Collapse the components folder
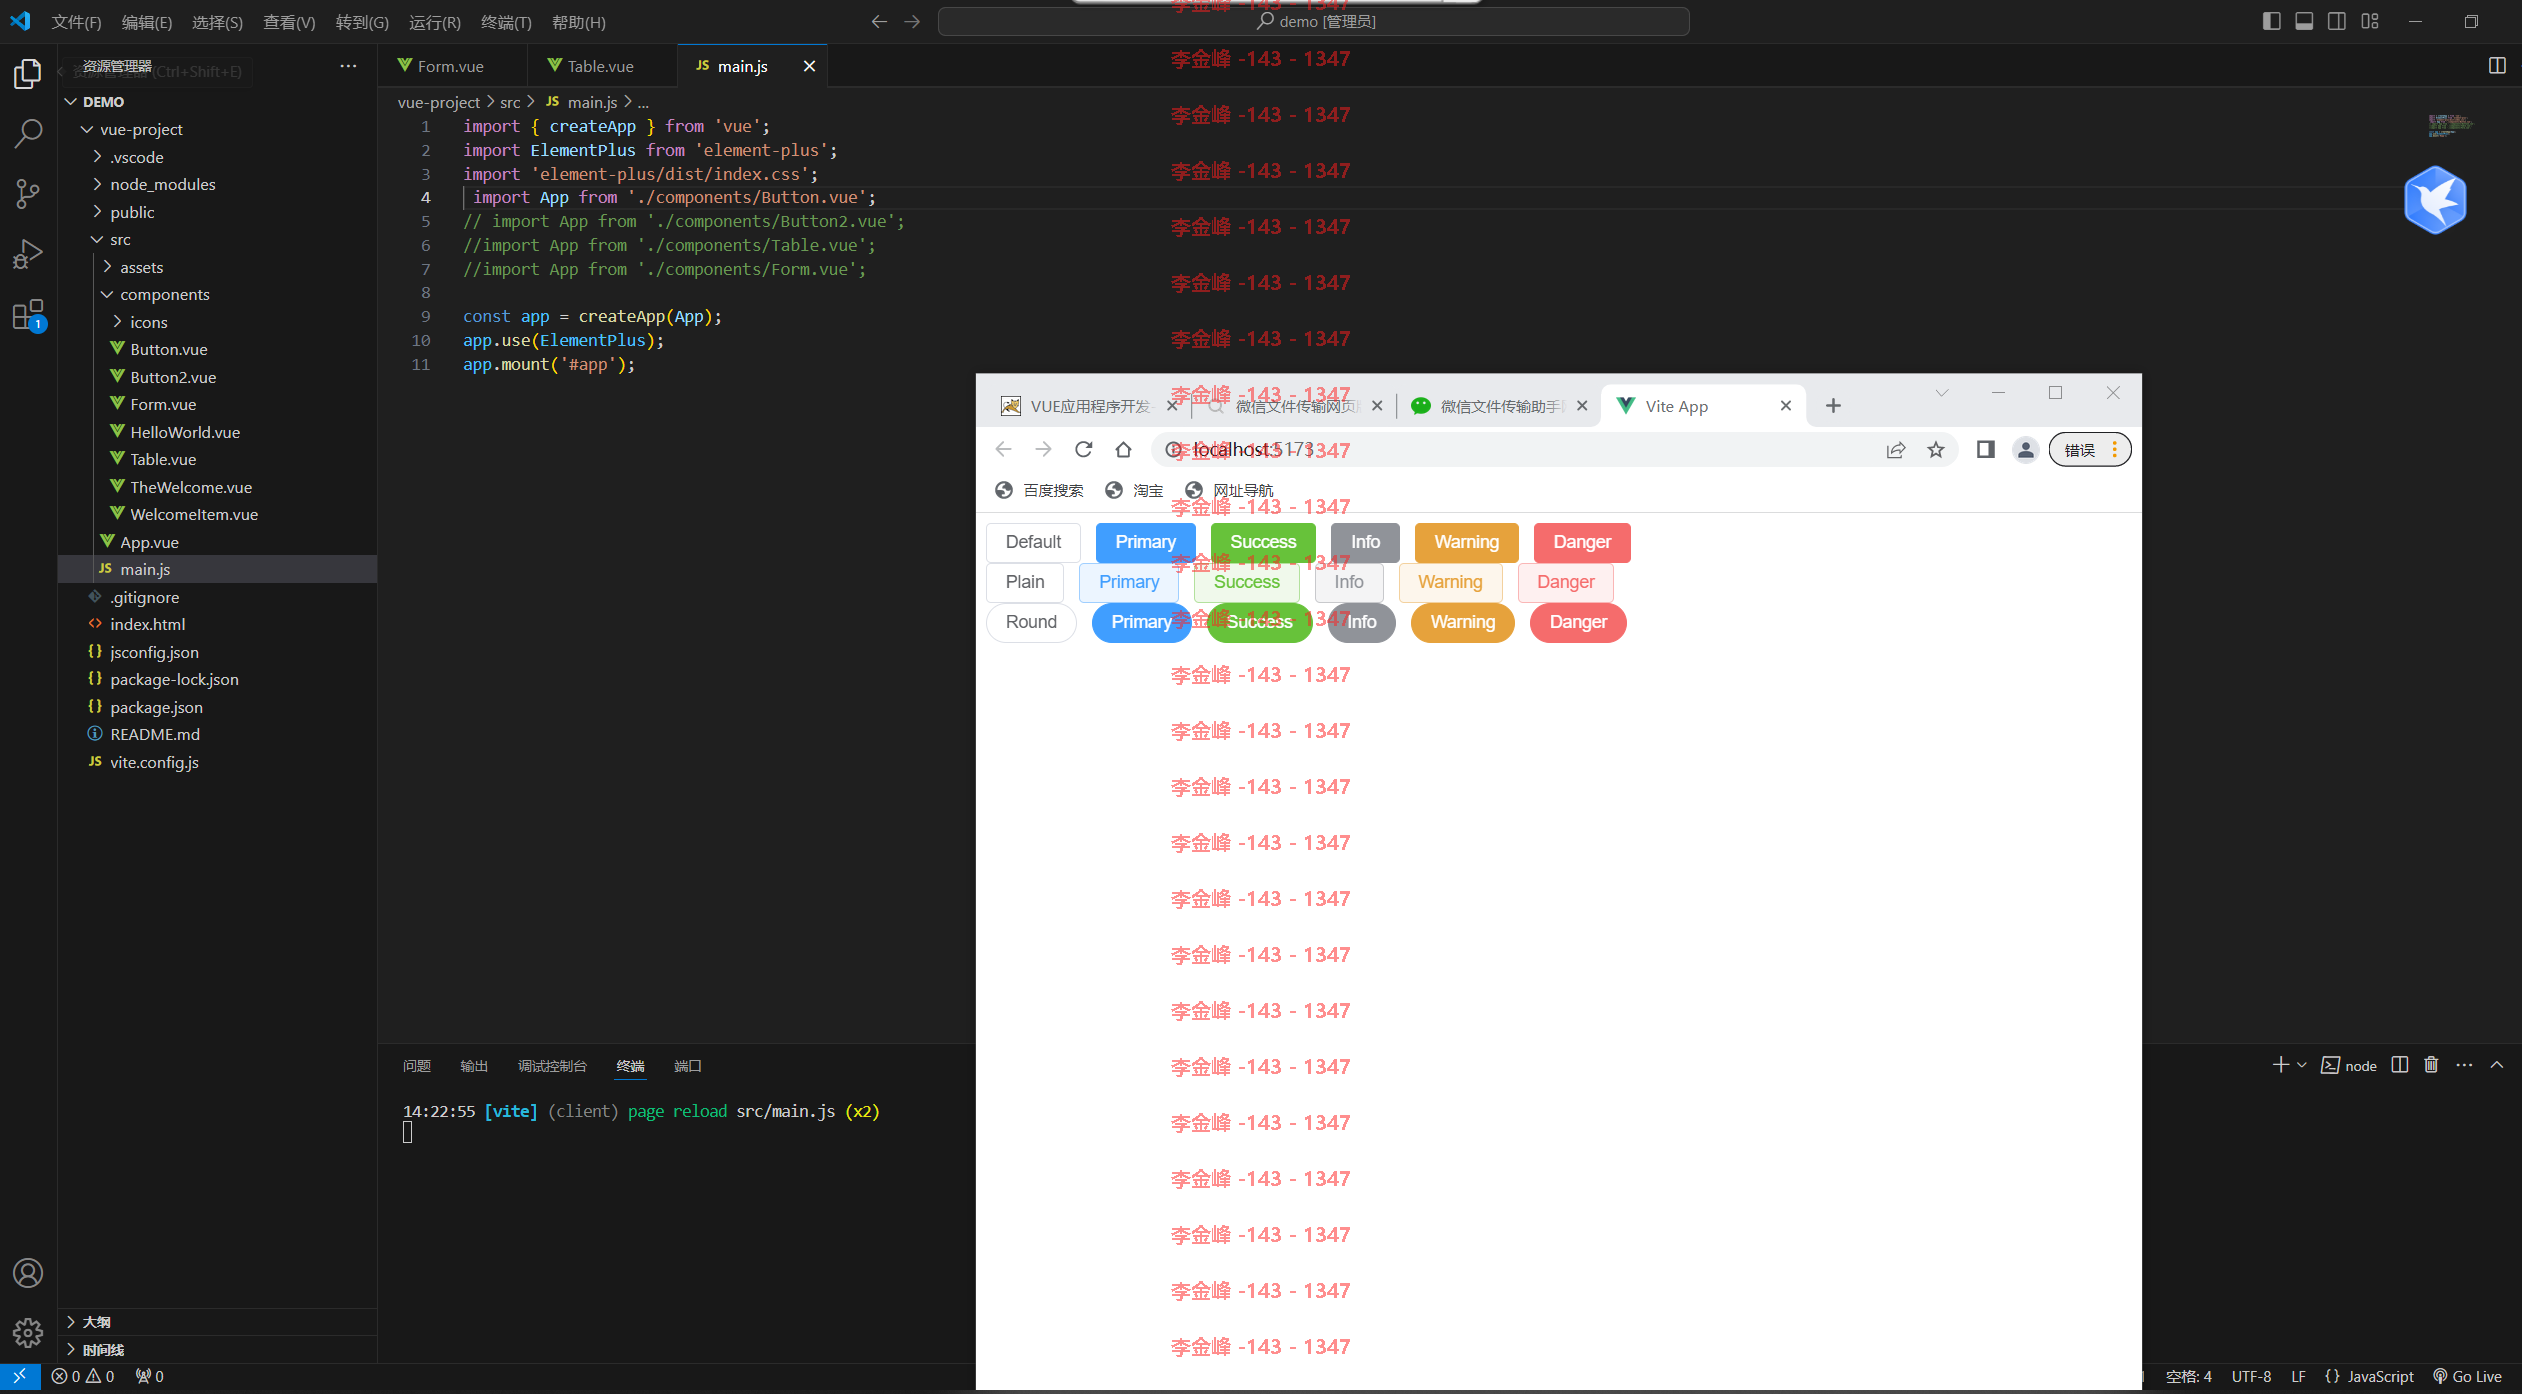The width and height of the screenshot is (2522, 1394). pos(108,295)
